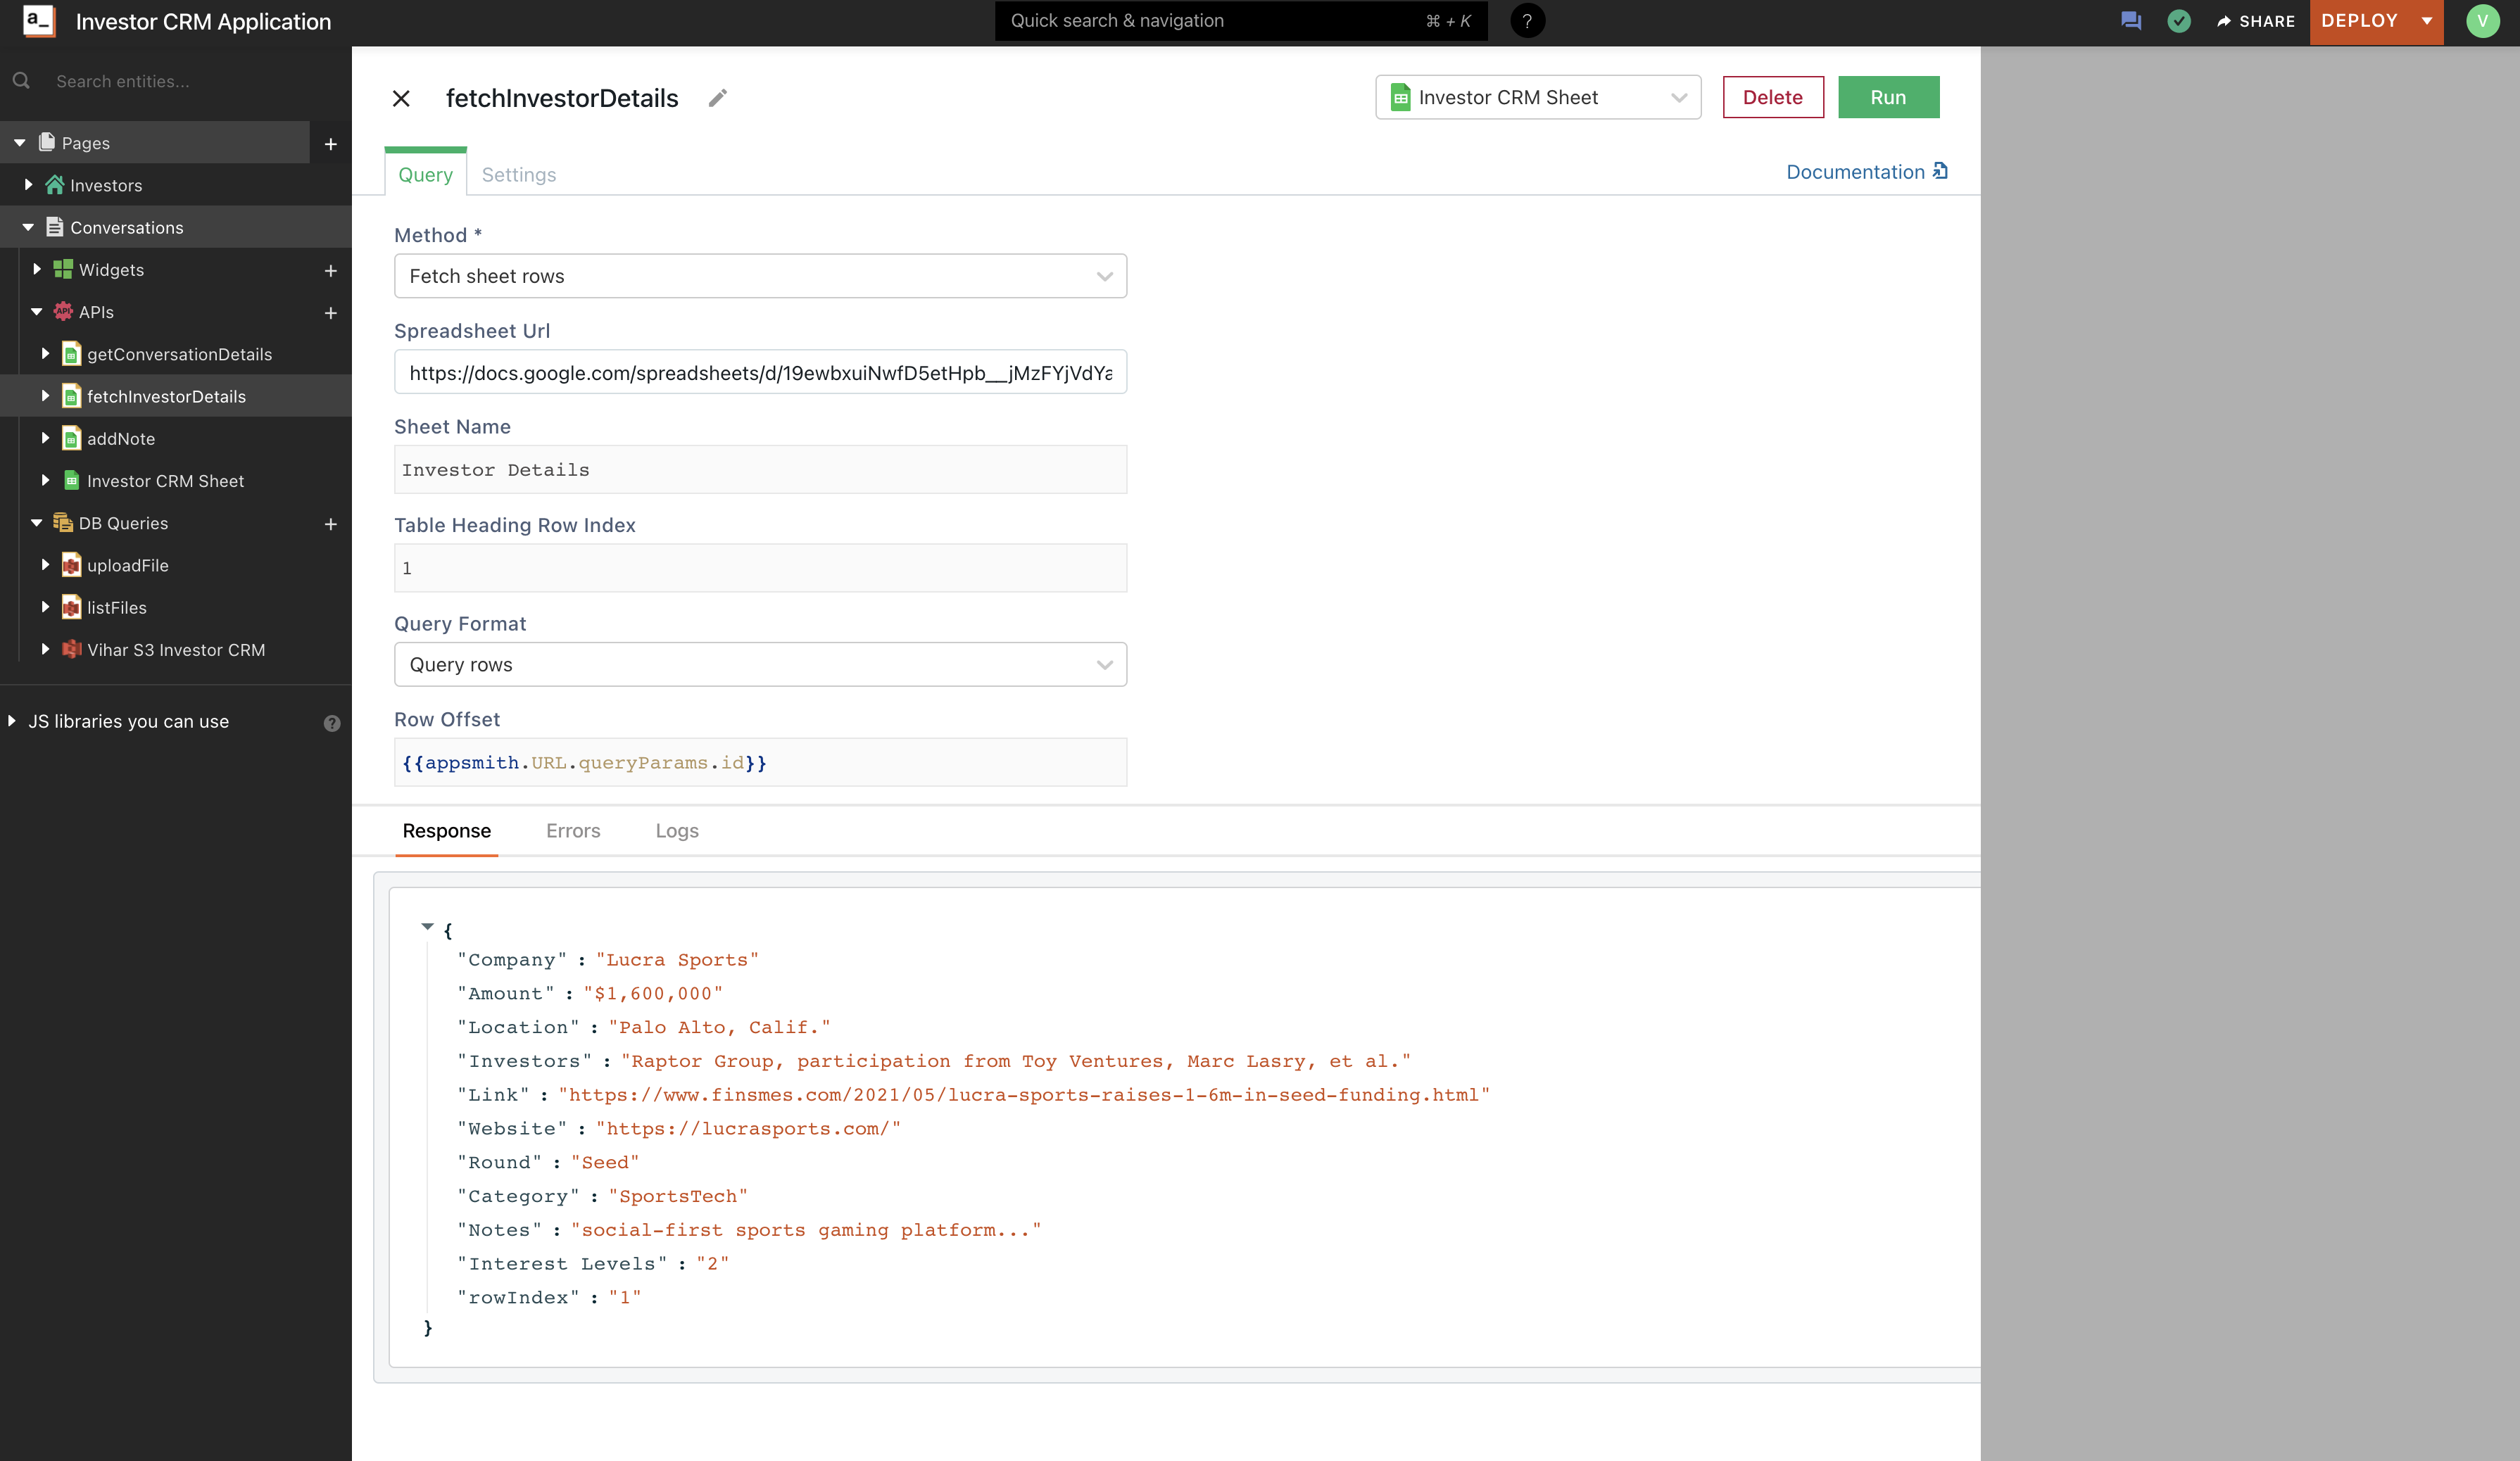
Task: Click the chat feedback icon in the header
Action: pos(2130,20)
